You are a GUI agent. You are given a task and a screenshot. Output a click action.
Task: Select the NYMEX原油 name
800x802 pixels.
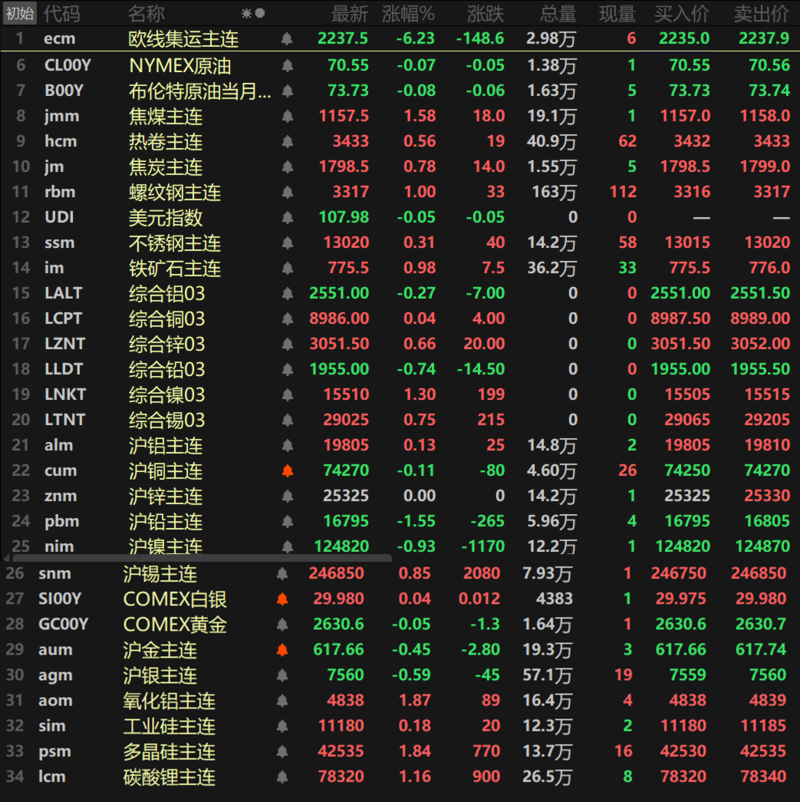coord(180,65)
